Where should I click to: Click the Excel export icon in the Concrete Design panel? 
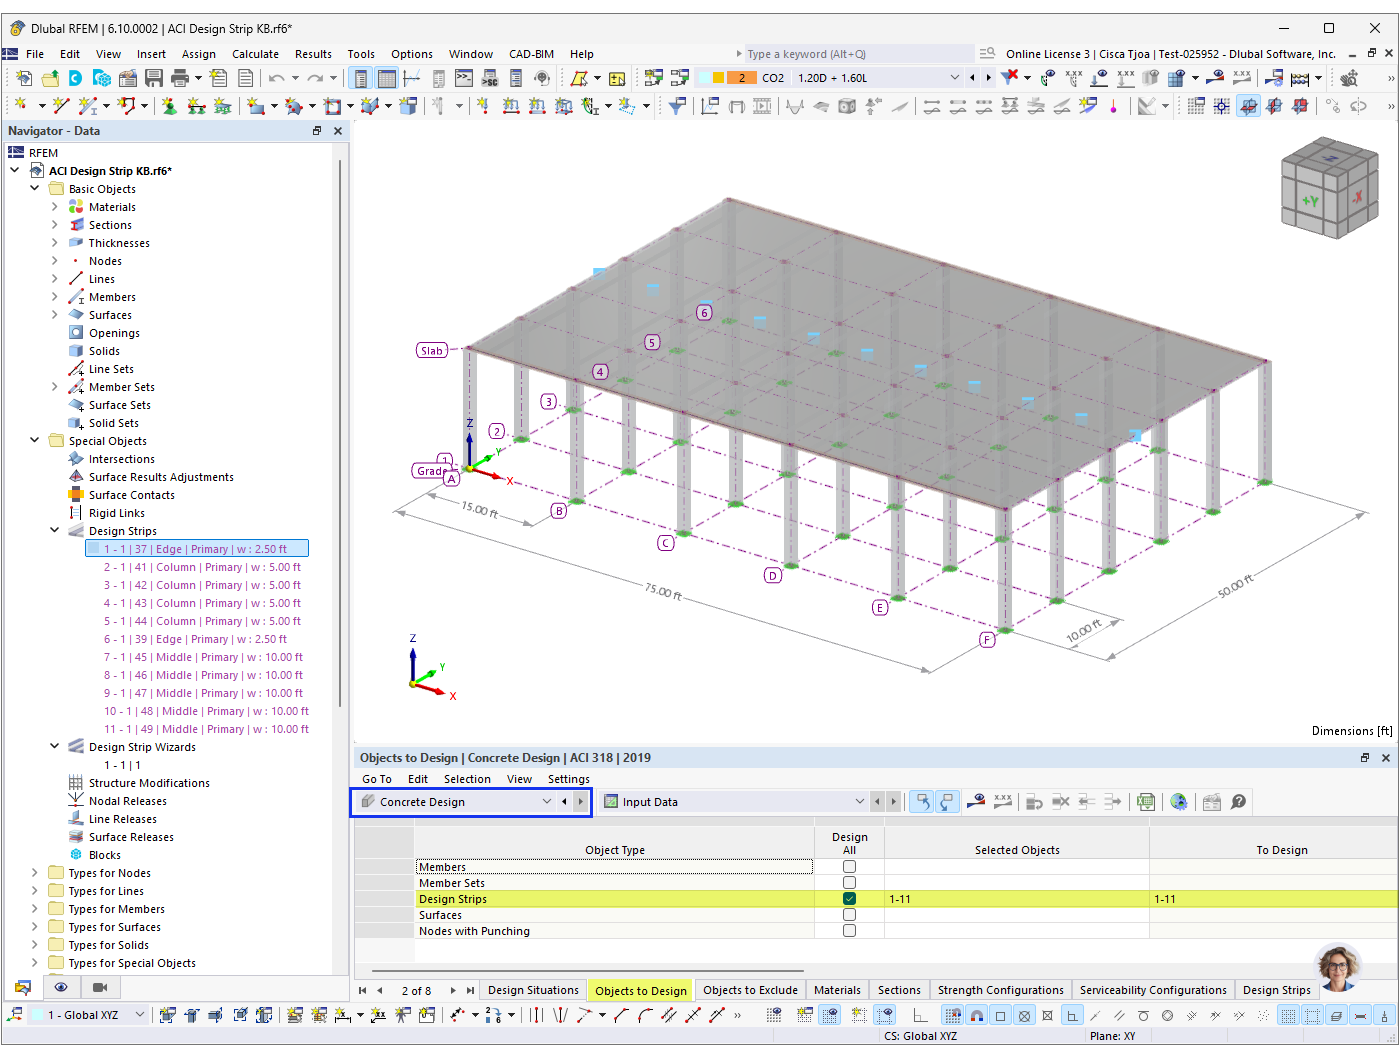point(1146,802)
